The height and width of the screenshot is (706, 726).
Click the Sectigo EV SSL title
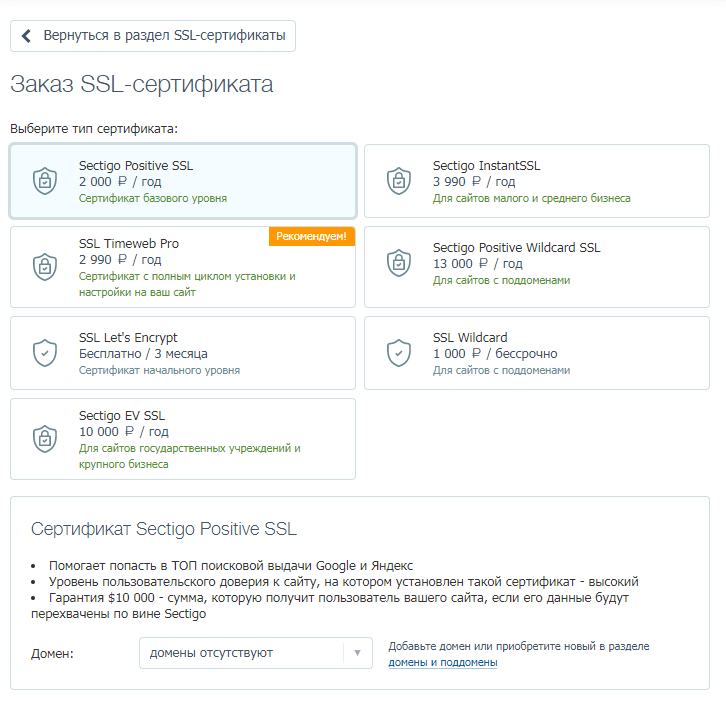(x=122, y=416)
